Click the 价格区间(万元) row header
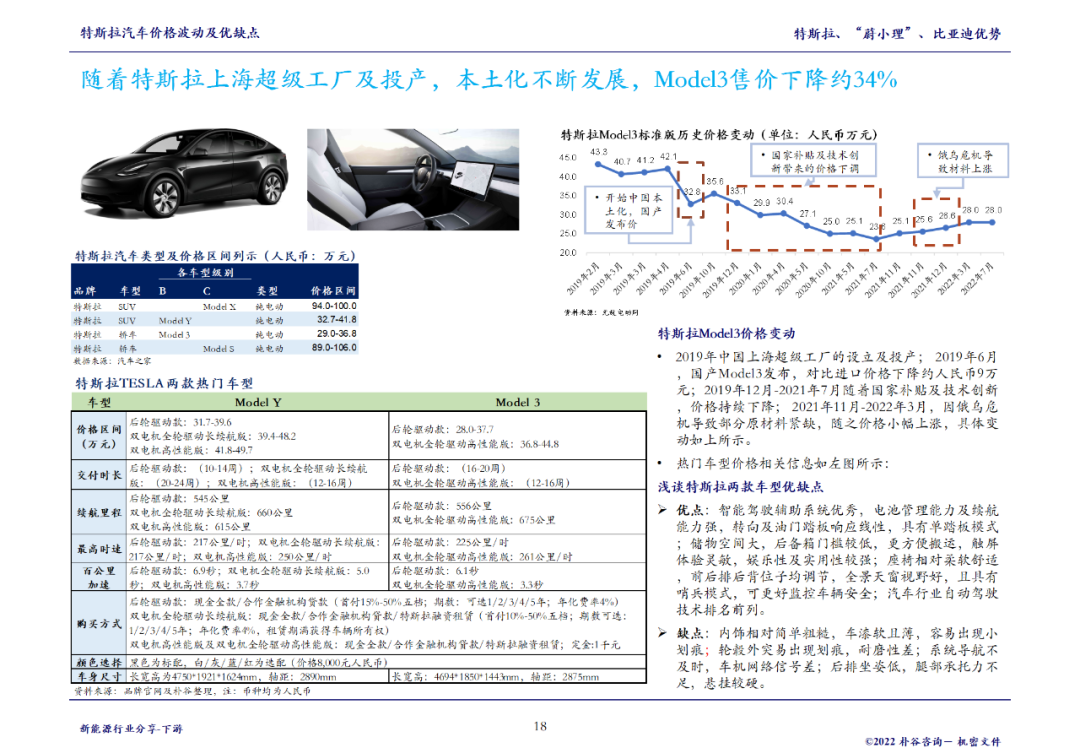This screenshot has height=748, width=1080. [99, 436]
